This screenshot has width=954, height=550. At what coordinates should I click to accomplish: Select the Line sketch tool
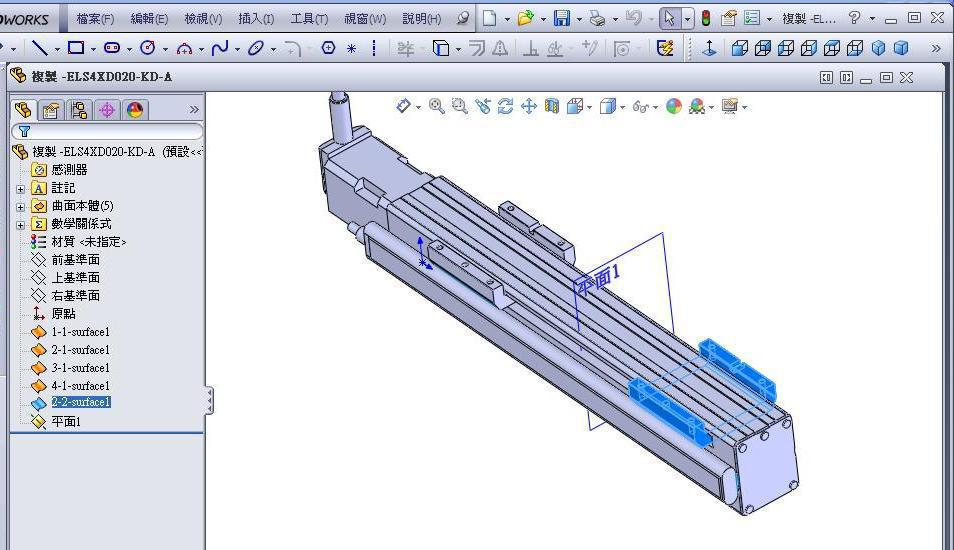pyautogui.click(x=39, y=48)
